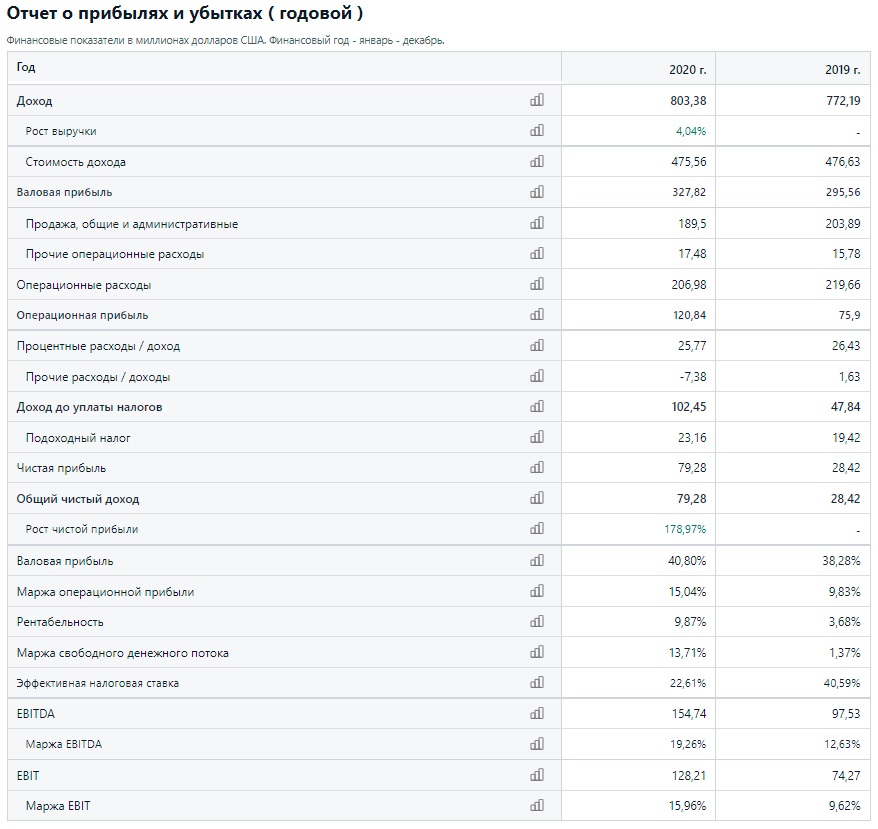Select EBIT margin value 15,96%
Viewport: 878px width, 829px height.
pyautogui.click(x=687, y=806)
